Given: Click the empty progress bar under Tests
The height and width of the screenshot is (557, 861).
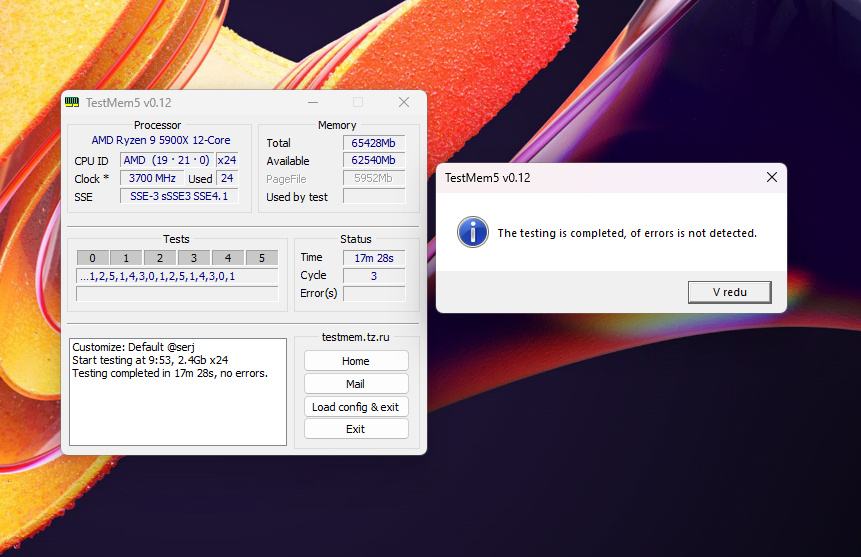Looking at the screenshot, I should click(x=177, y=294).
